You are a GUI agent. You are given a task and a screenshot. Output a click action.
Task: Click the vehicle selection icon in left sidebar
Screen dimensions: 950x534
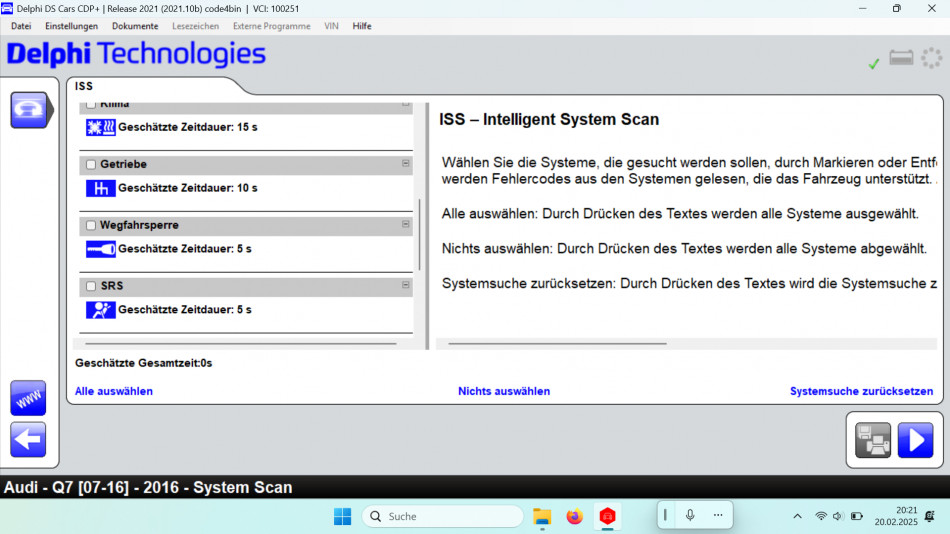coord(29,110)
